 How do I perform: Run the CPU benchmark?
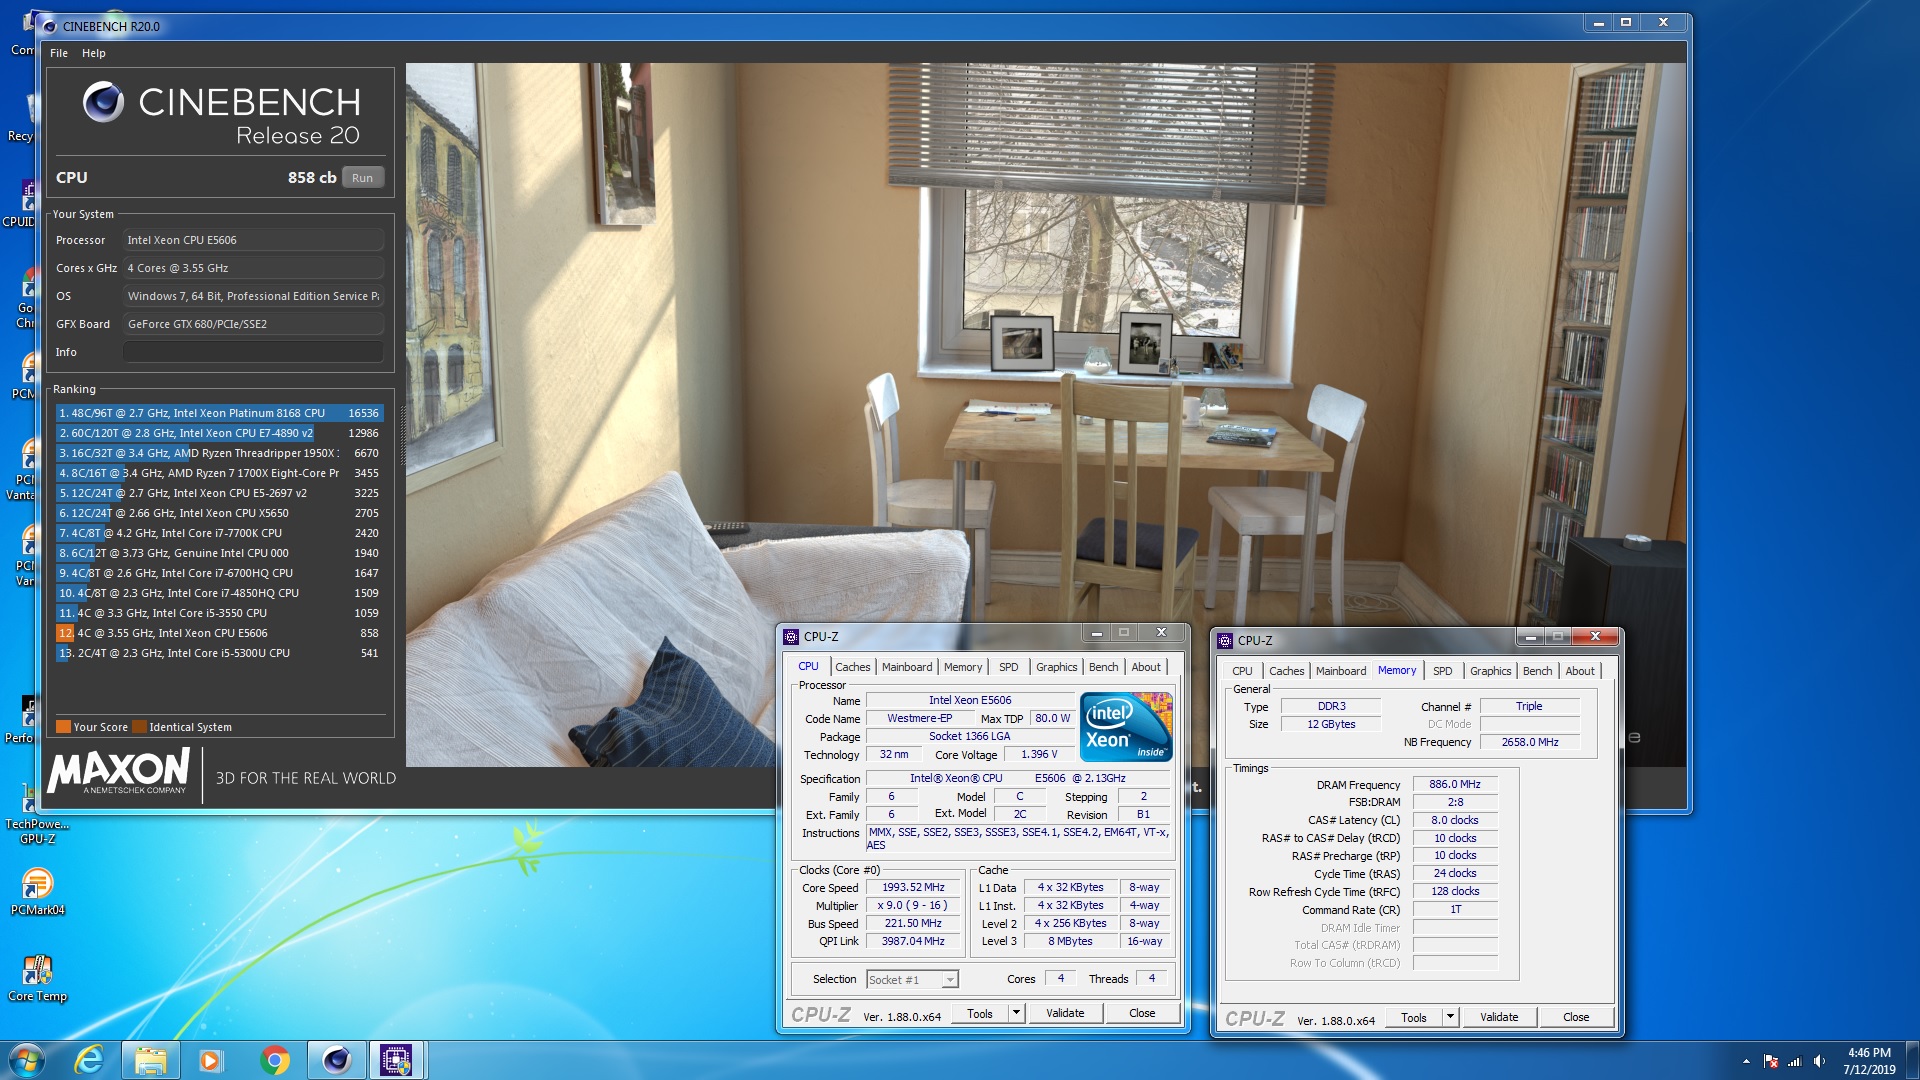tap(362, 178)
